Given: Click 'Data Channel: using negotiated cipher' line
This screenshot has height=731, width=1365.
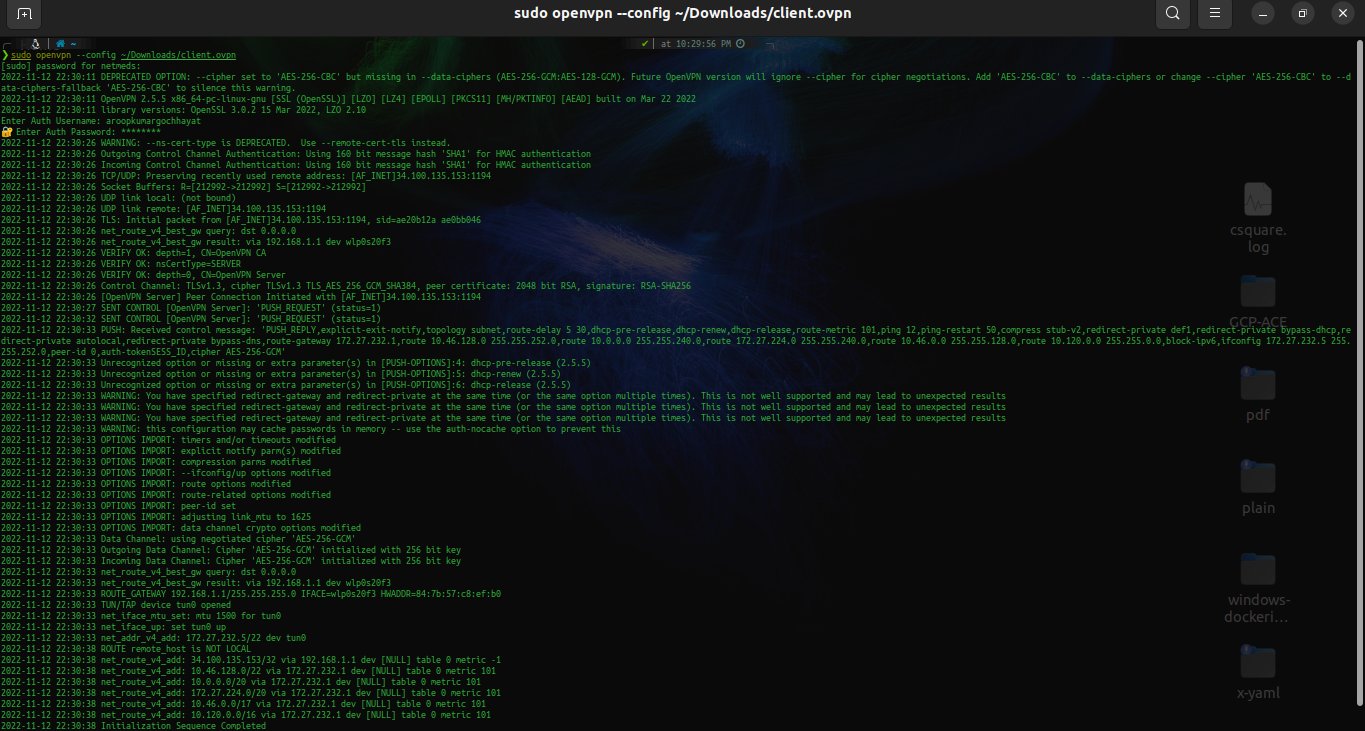Looking at the screenshot, I should [x=179, y=539].
